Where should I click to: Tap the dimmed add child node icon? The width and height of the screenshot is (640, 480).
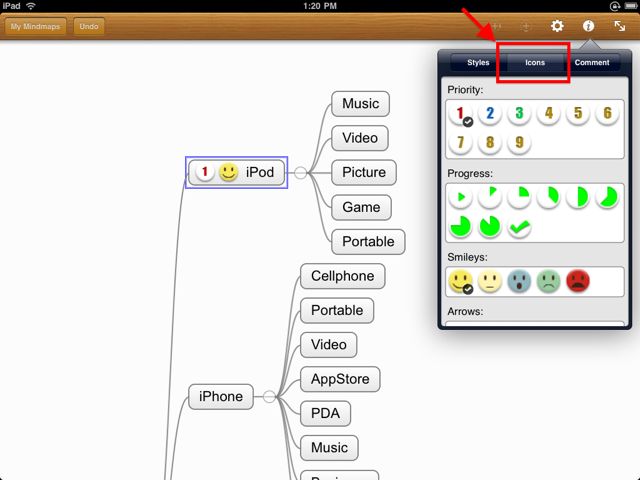point(496,27)
